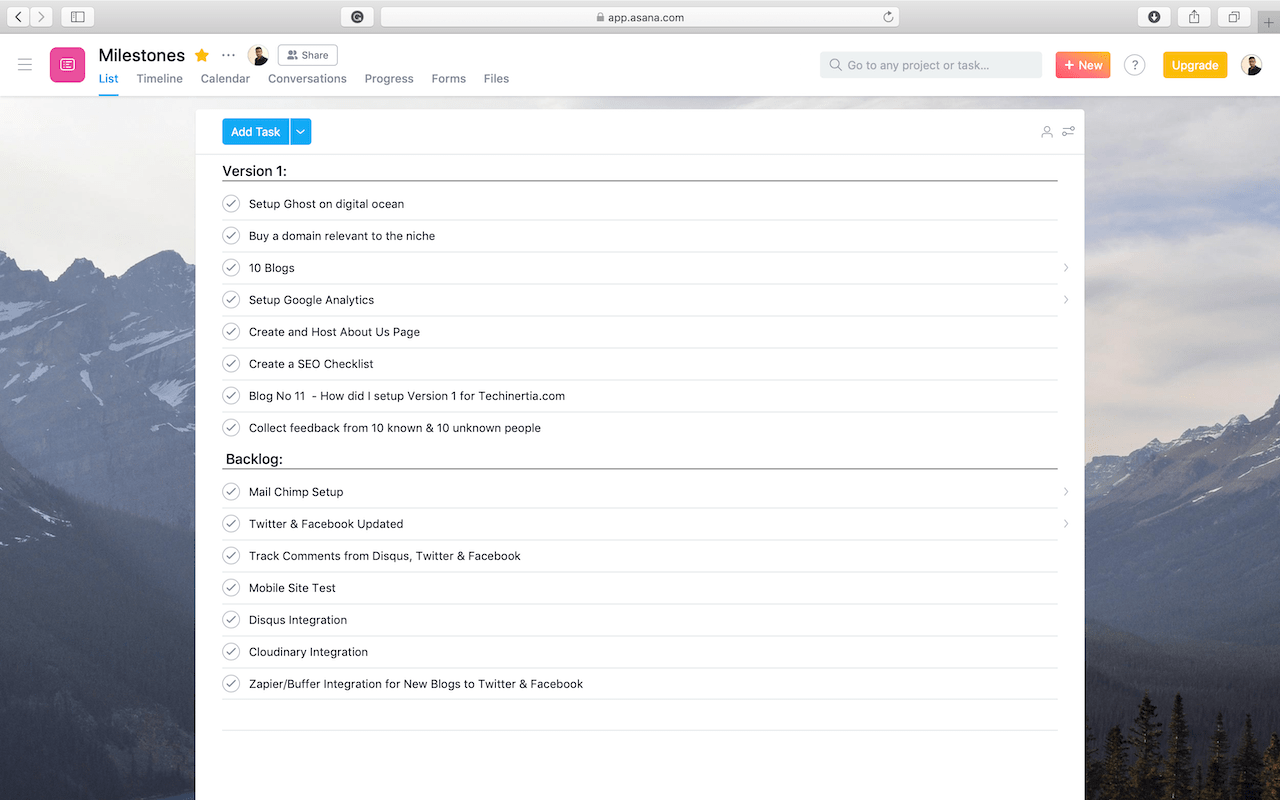1280x800 pixels.
Task: Check off 'Setup Google Analytics' task
Action: (231, 300)
